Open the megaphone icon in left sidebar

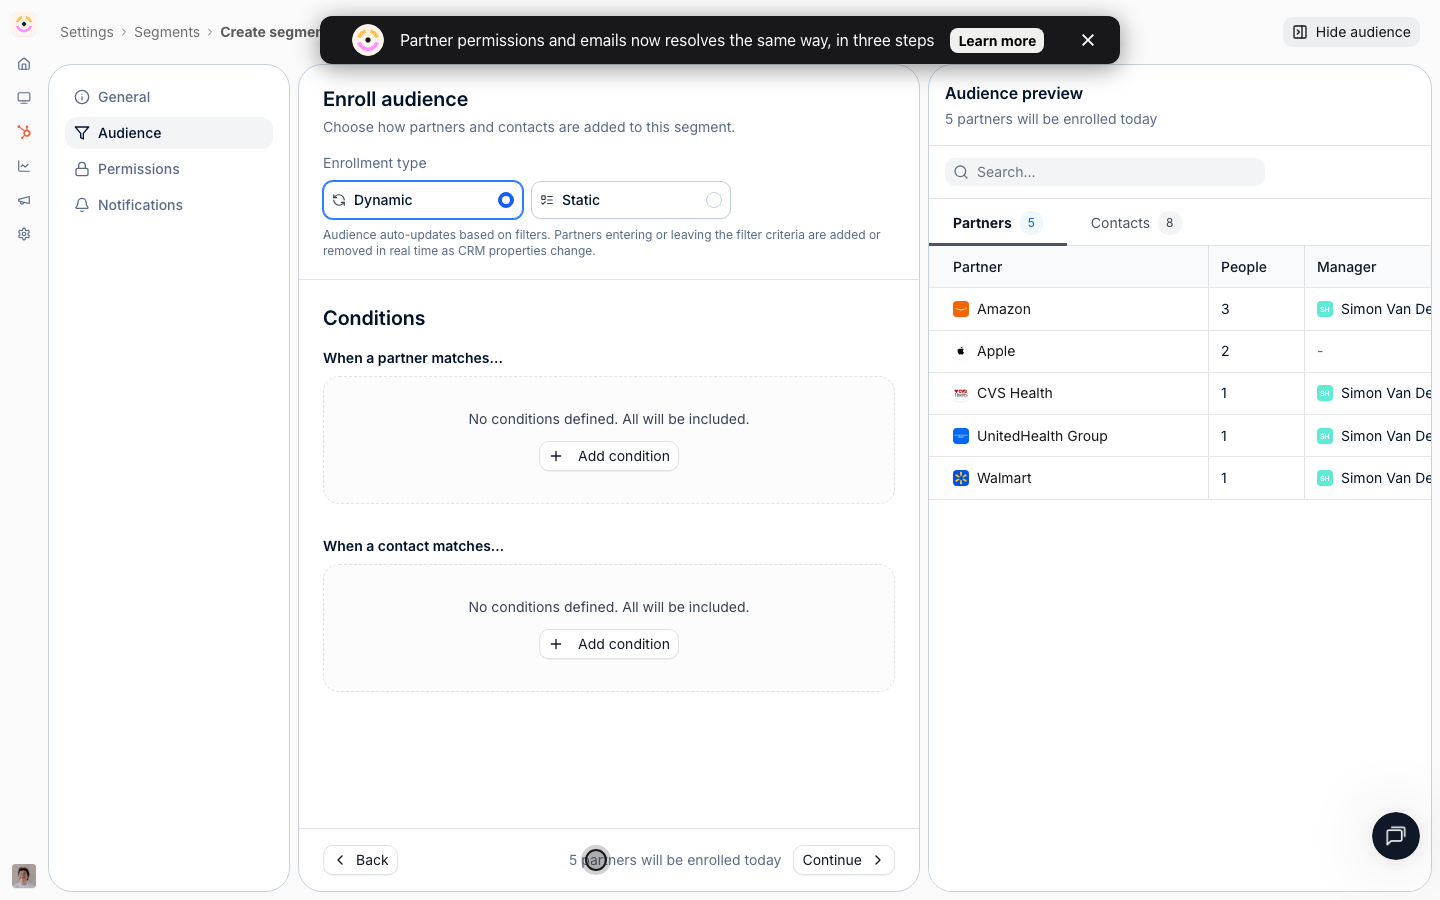[x=24, y=200]
